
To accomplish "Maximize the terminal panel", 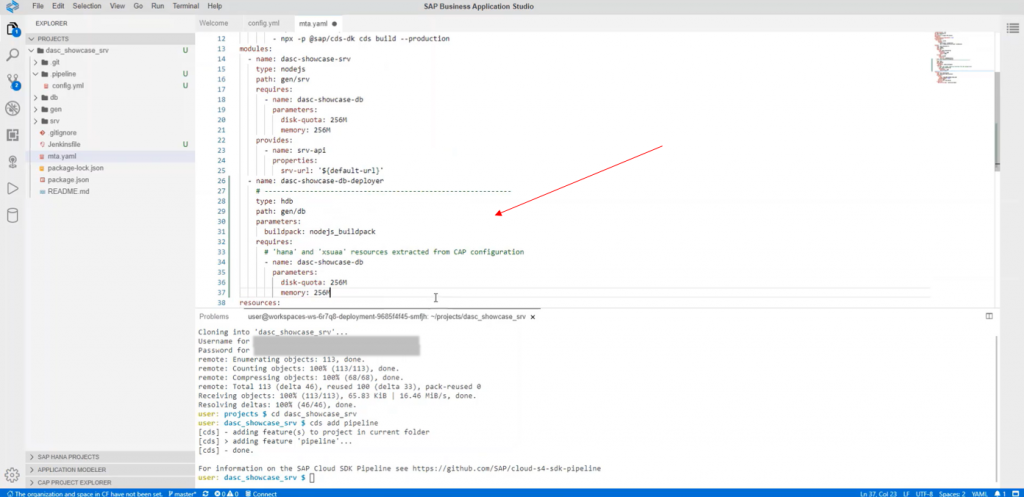I will click(x=989, y=316).
